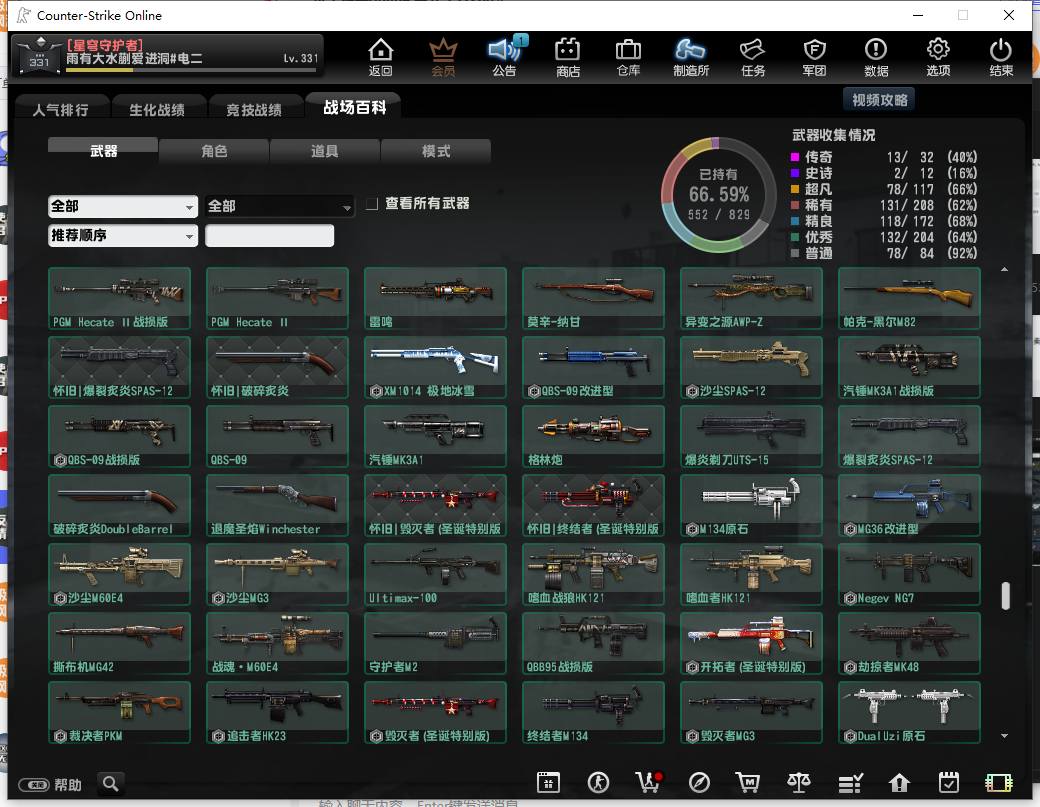Expand the second 全部 dark dropdown
This screenshot has height=807, width=1040.
click(x=279, y=206)
